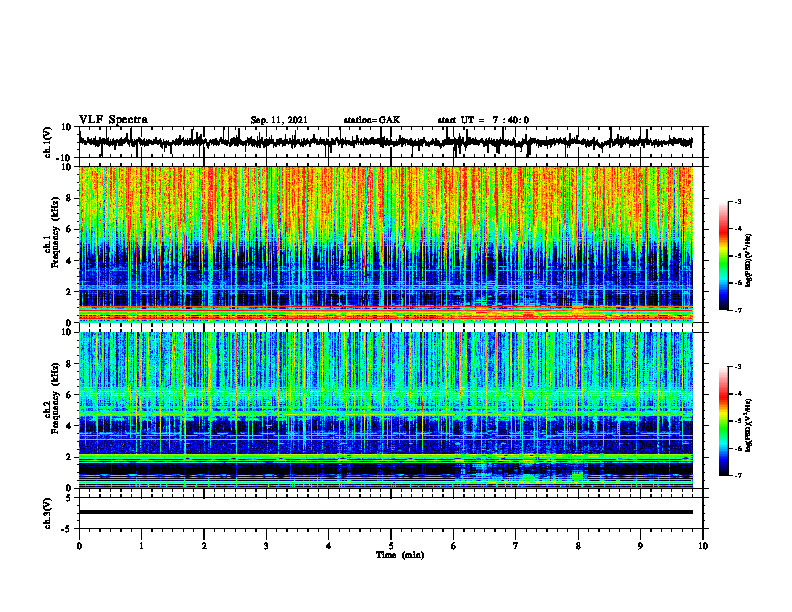Click the flat black ch.3 voltage trace
Viewport: 792px width, 612px height.
[x=385, y=512]
